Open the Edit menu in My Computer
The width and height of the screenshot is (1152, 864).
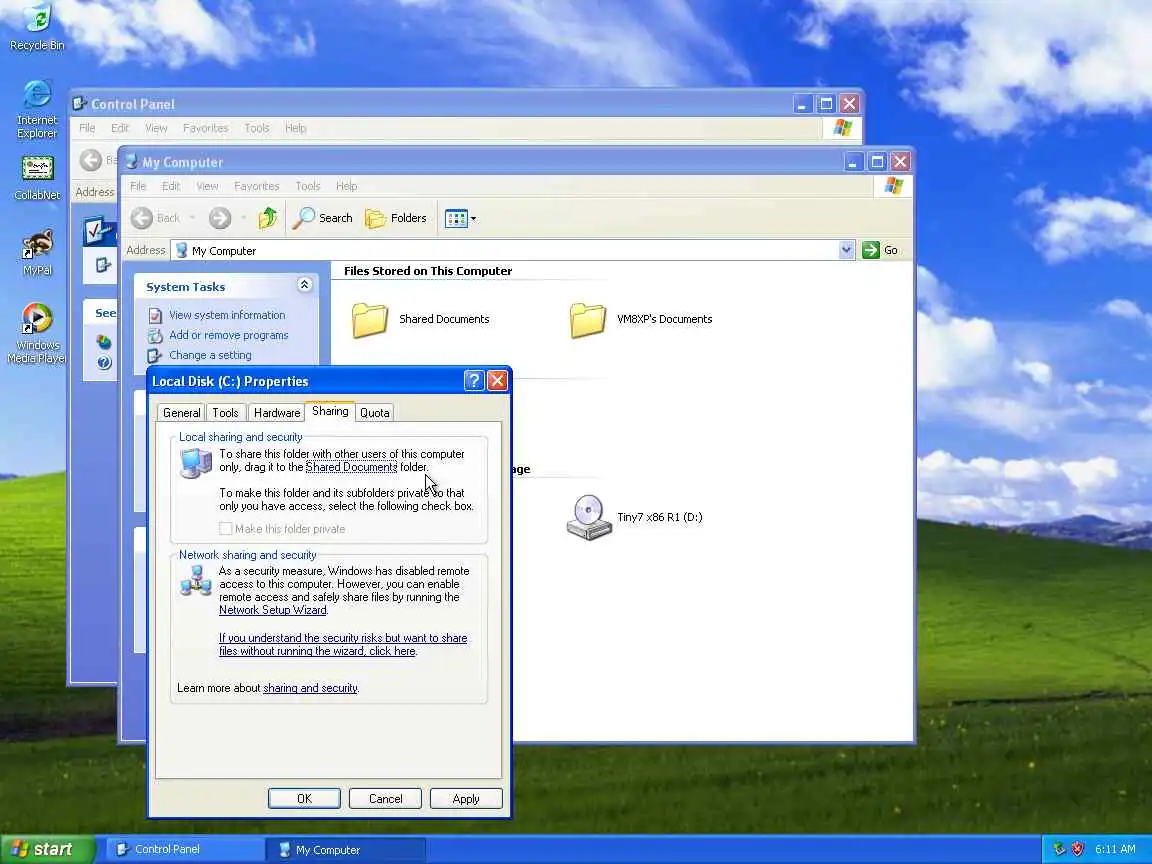[171, 187]
